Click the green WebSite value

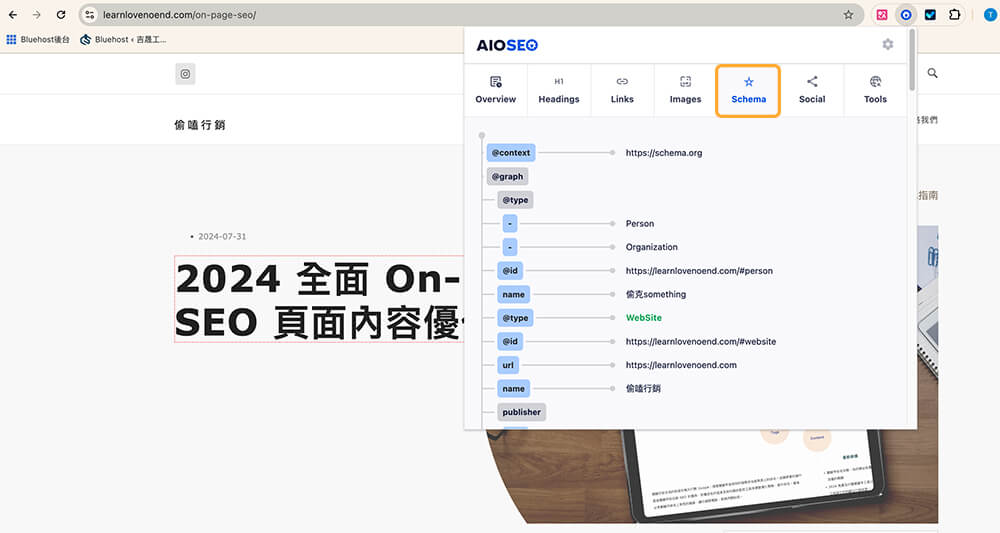pyautogui.click(x=643, y=318)
